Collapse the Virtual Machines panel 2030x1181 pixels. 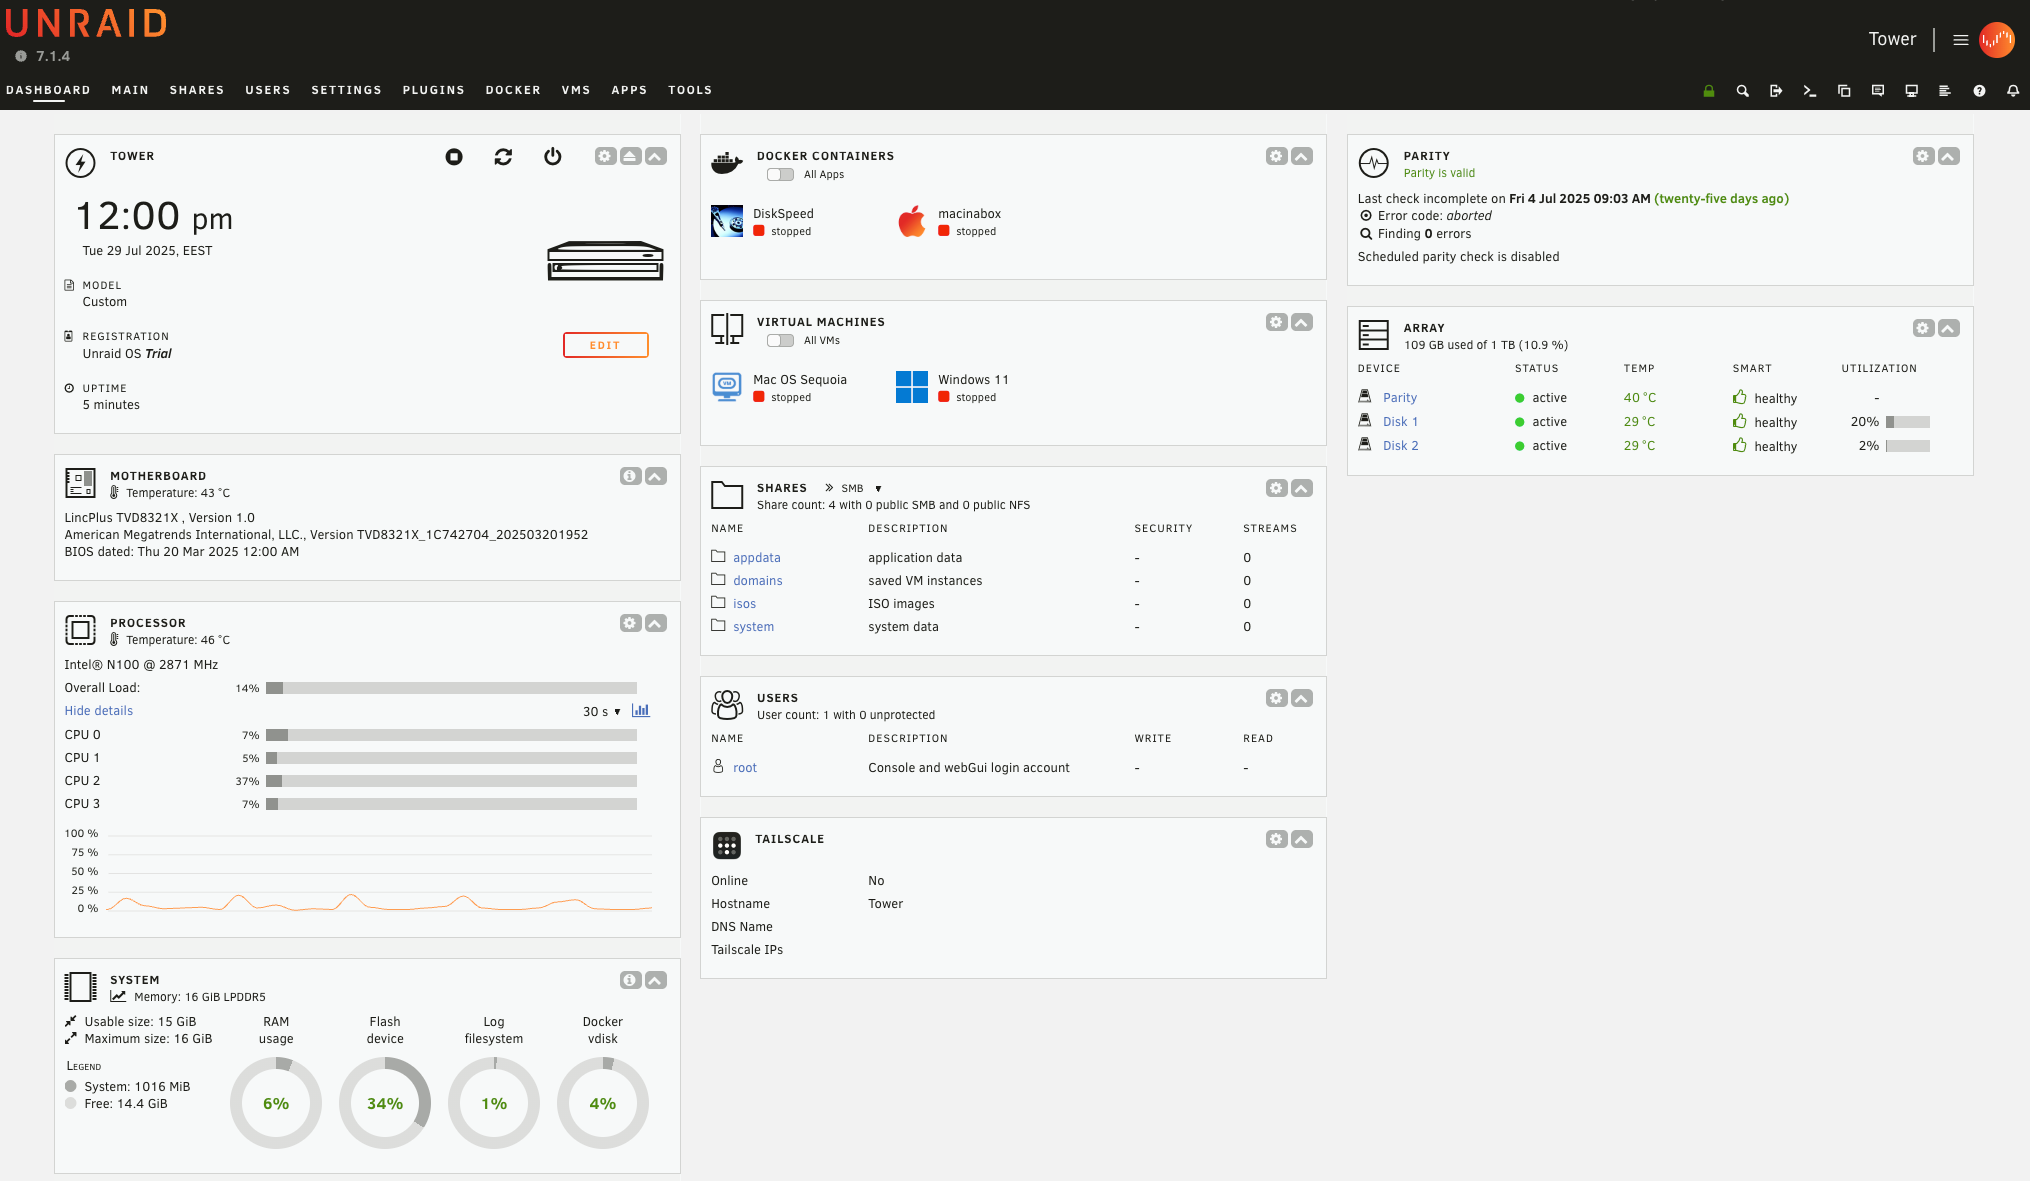[1302, 322]
